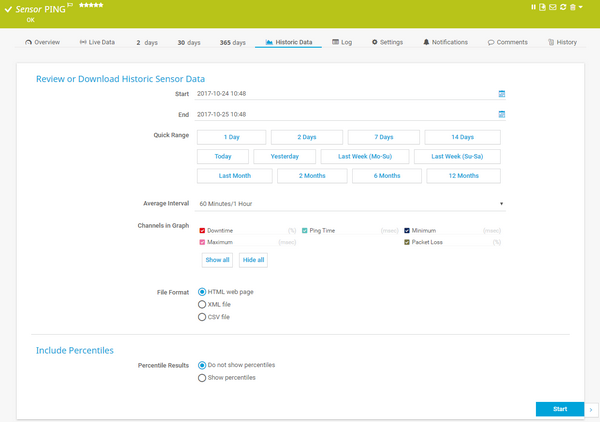
Task: Select XML file format
Action: click(x=202, y=305)
